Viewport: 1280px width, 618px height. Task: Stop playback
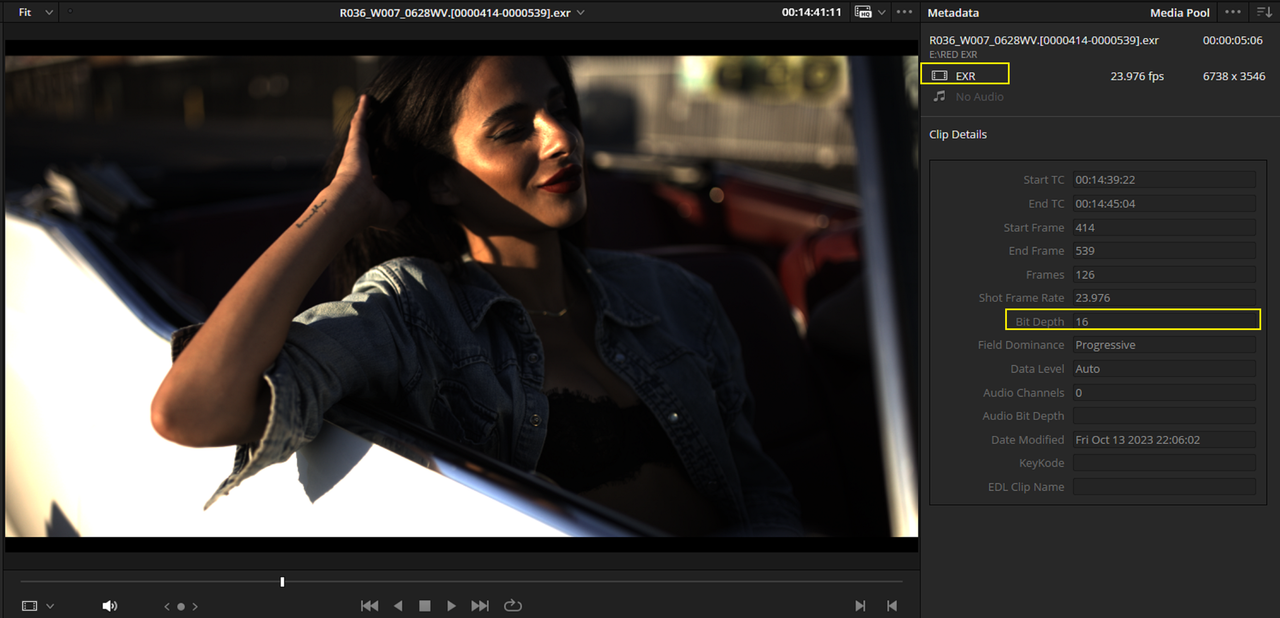pos(424,606)
